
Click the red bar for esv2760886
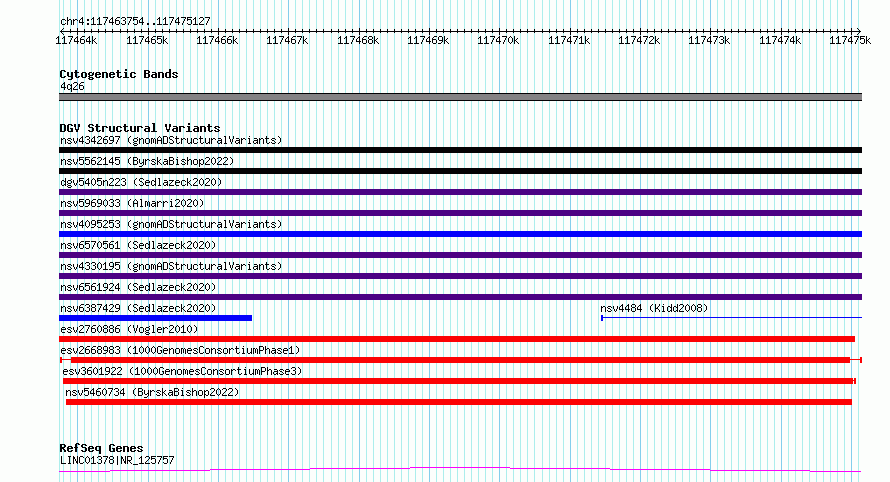tap(457, 339)
